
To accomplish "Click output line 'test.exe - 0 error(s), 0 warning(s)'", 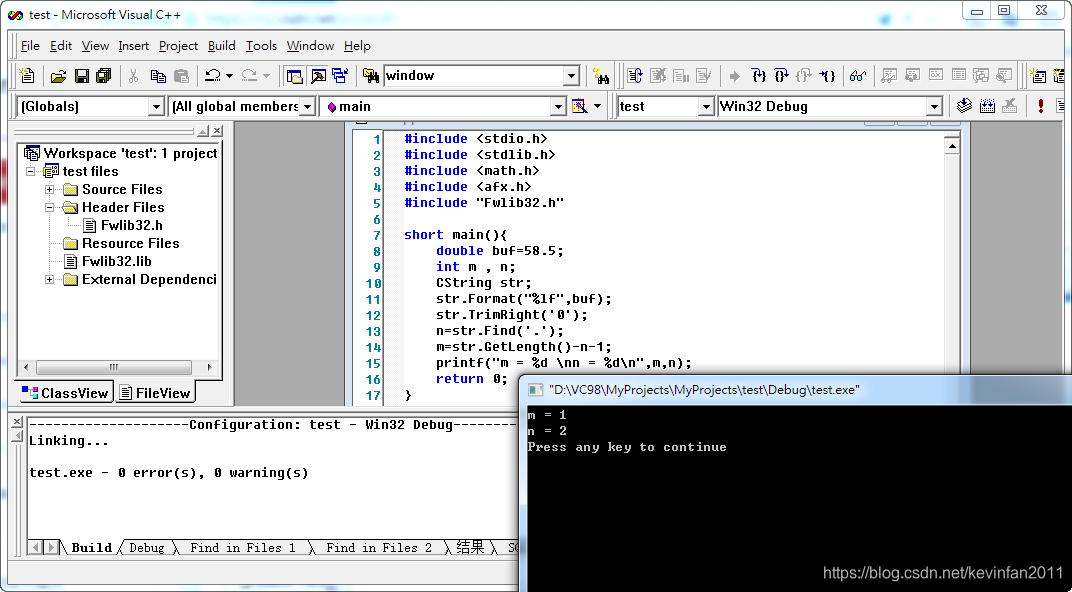I will [x=169, y=472].
